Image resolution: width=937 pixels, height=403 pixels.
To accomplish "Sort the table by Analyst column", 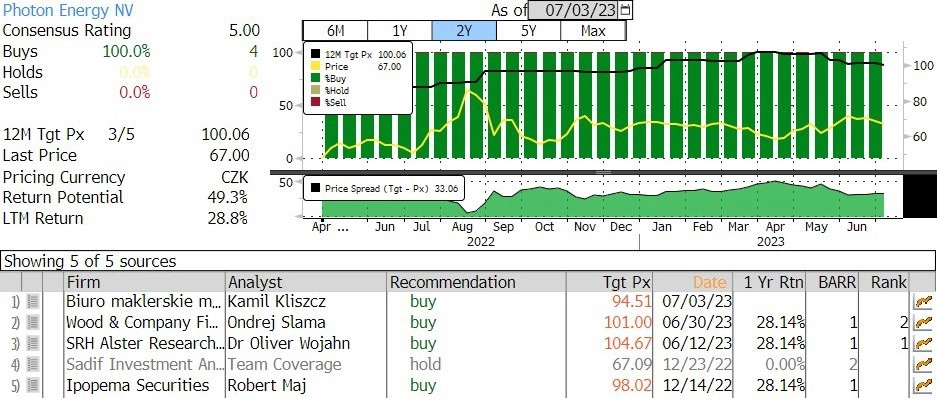I will pyautogui.click(x=307, y=282).
